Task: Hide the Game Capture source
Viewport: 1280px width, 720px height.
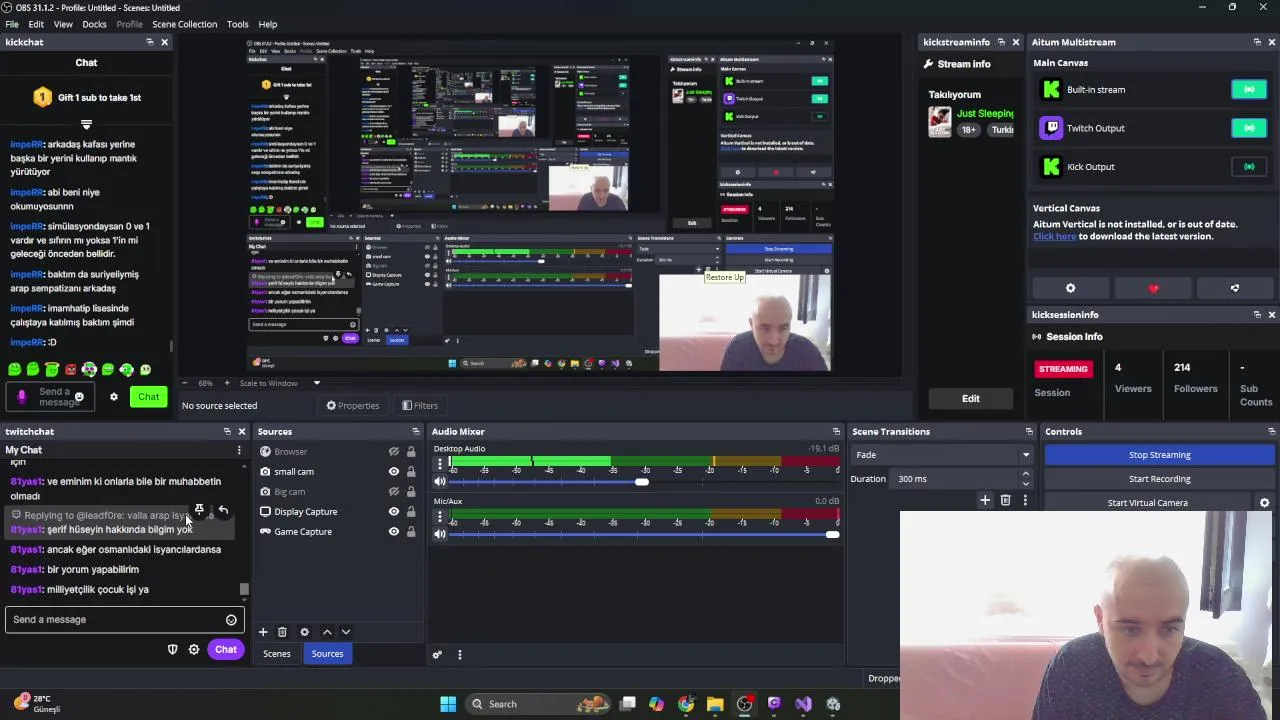Action: pos(393,532)
